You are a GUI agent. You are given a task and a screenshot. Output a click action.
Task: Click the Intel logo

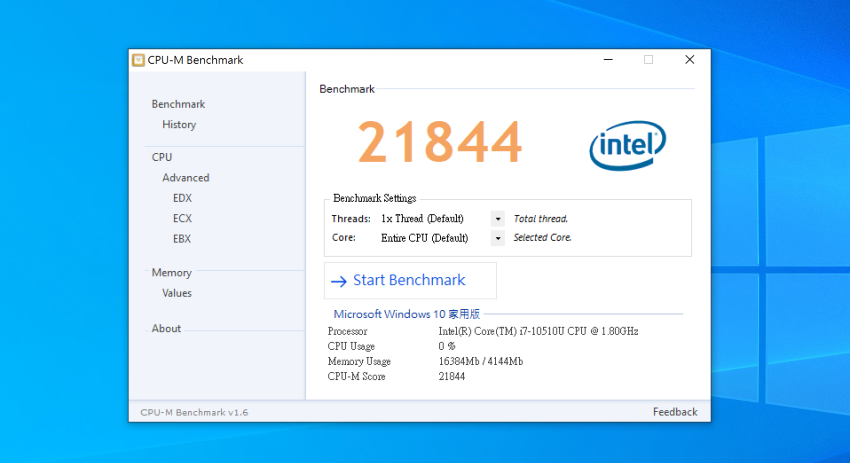pos(627,145)
